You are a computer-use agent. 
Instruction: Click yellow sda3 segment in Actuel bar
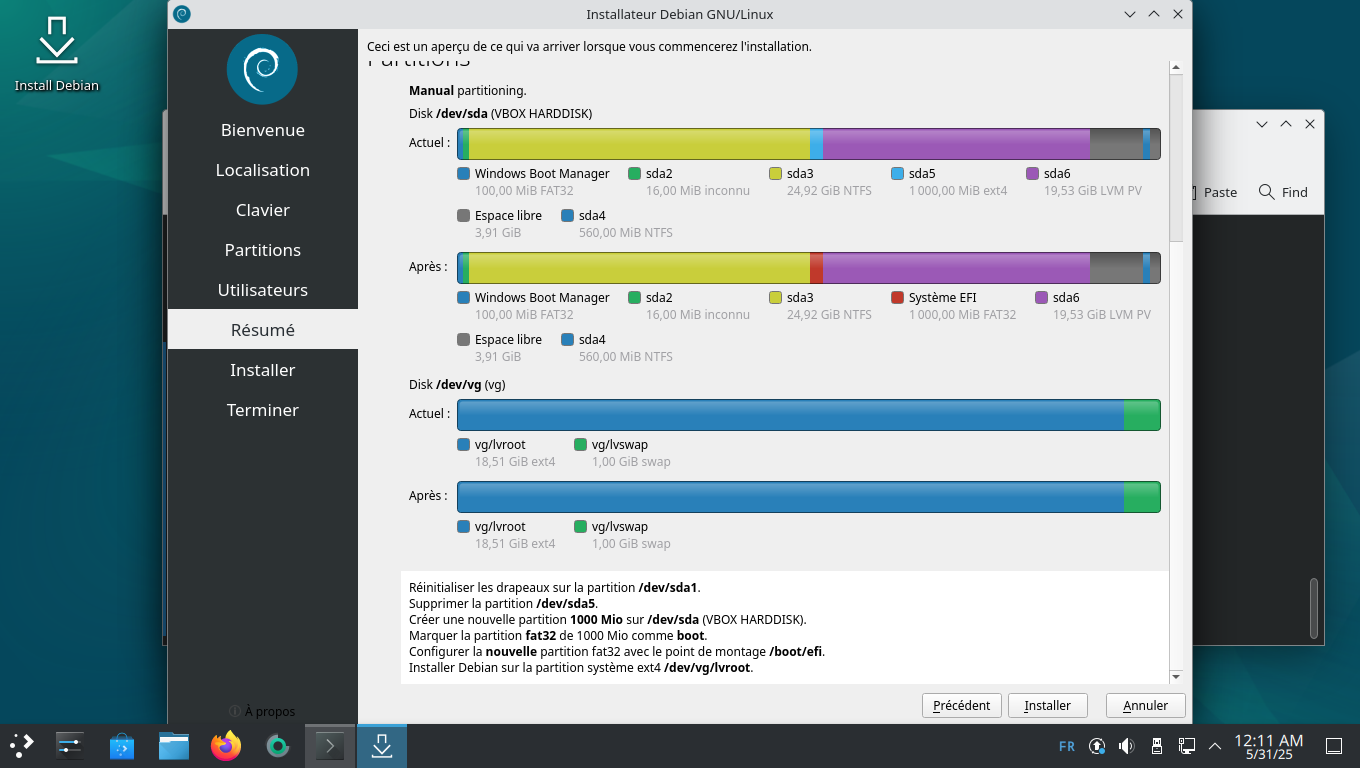[639, 144]
